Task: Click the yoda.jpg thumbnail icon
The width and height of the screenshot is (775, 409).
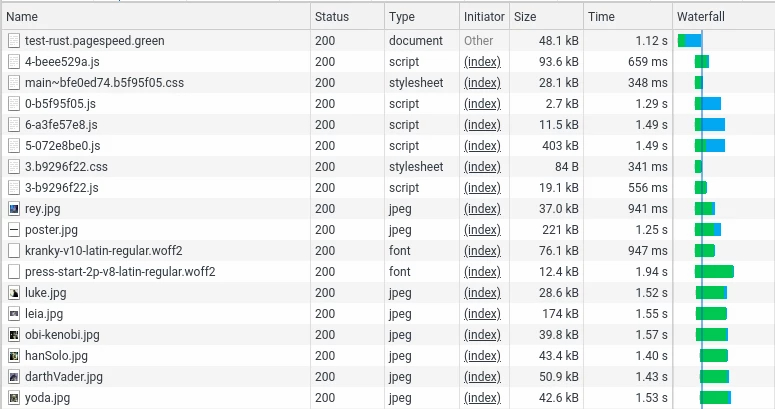Action: click(x=14, y=398)
